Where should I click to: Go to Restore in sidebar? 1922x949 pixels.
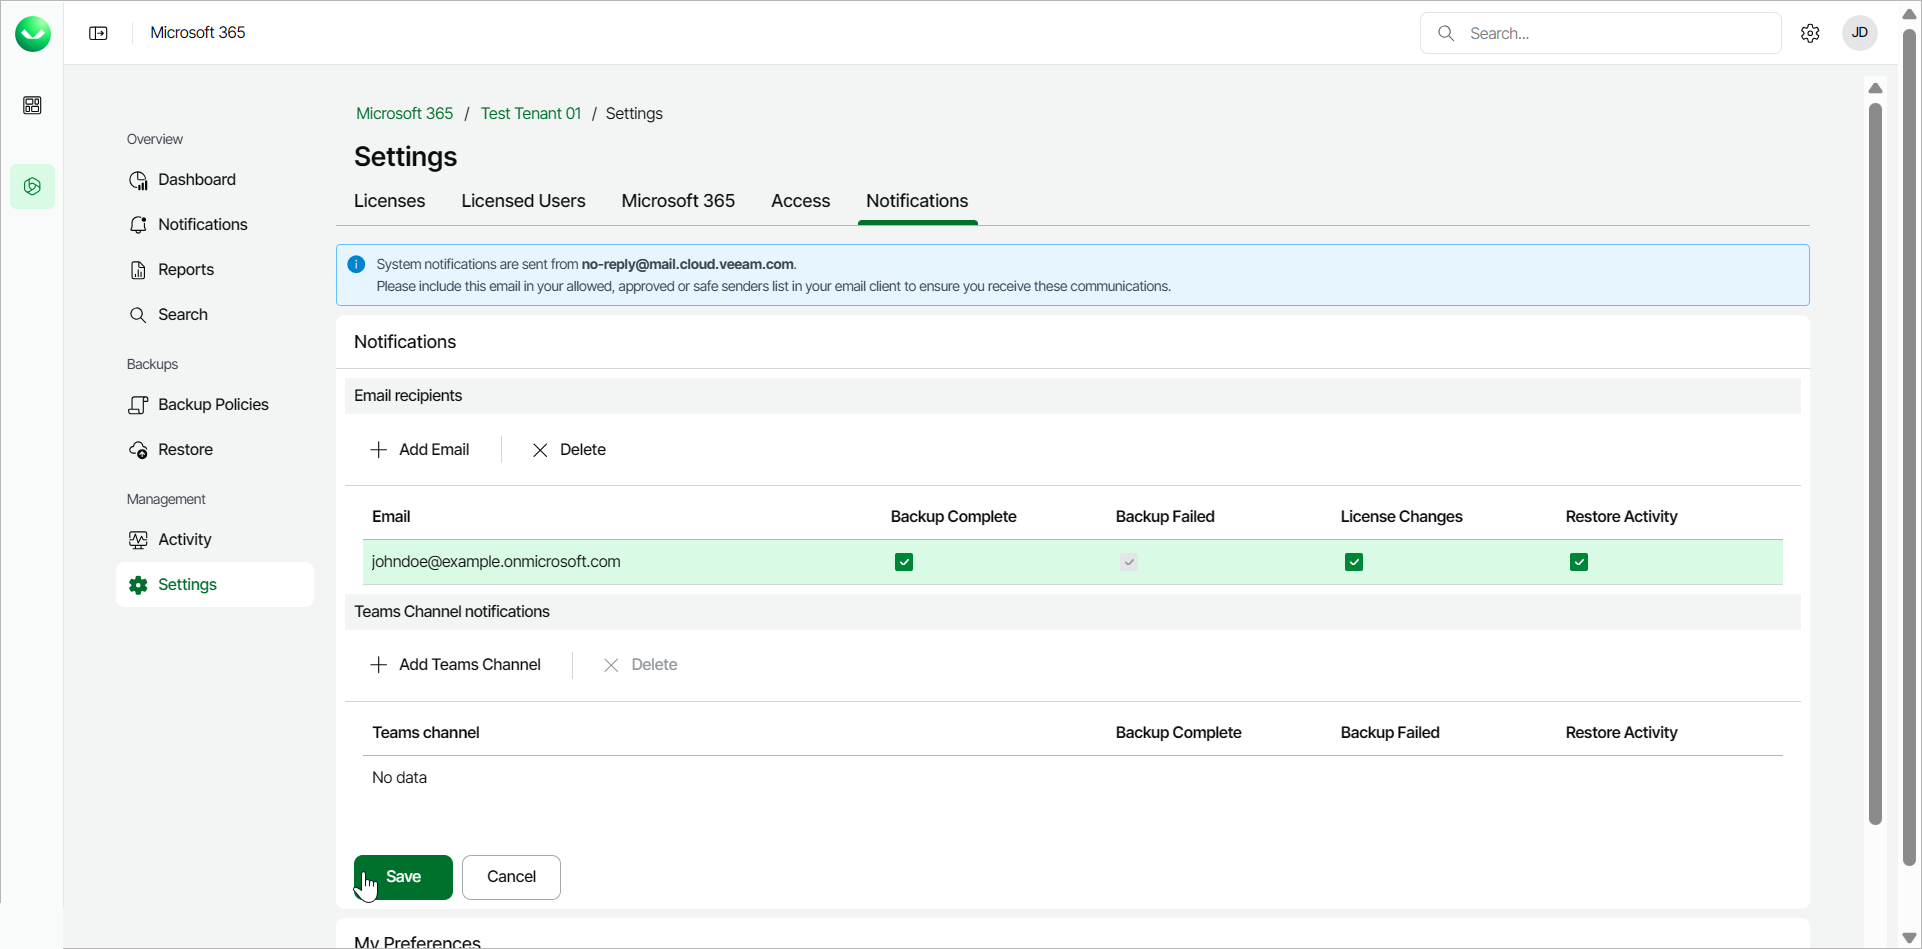[185, 450]
